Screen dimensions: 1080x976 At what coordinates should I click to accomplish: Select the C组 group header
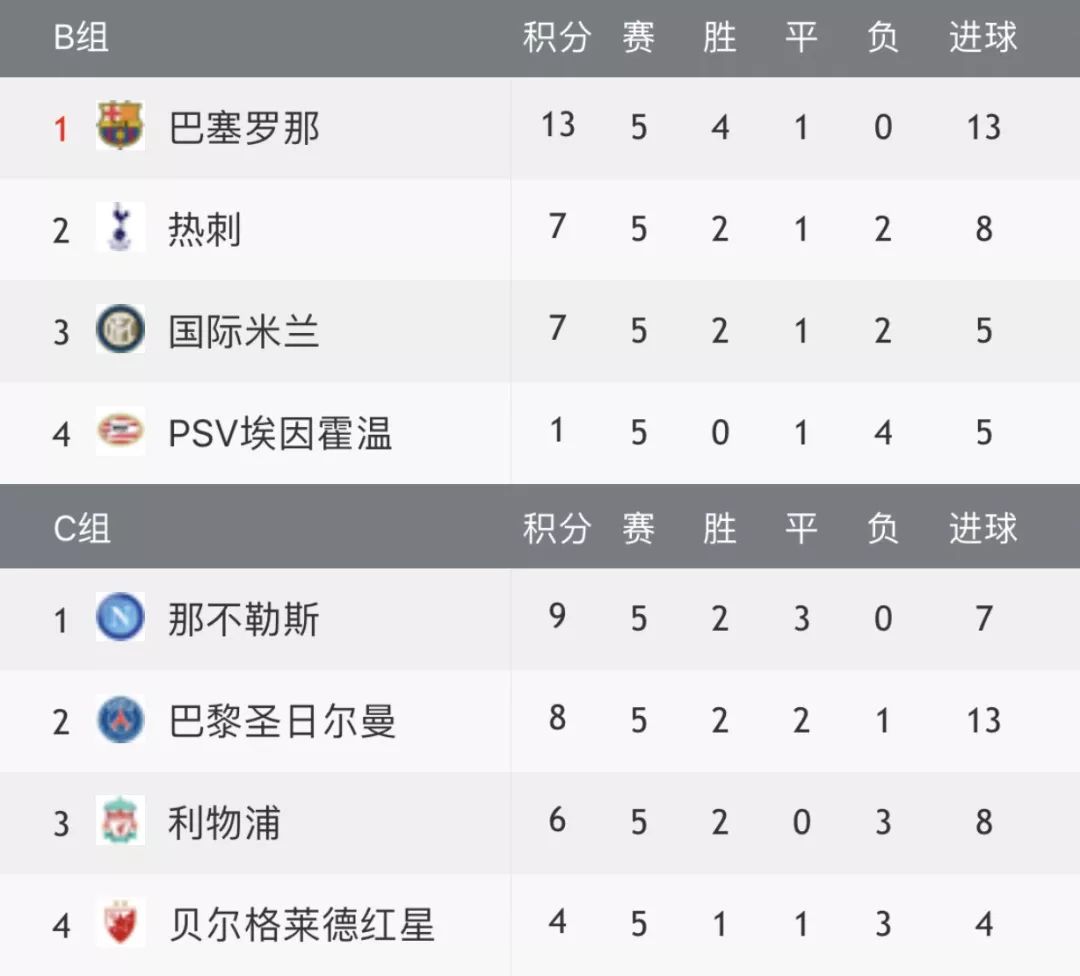coord(82,528)
